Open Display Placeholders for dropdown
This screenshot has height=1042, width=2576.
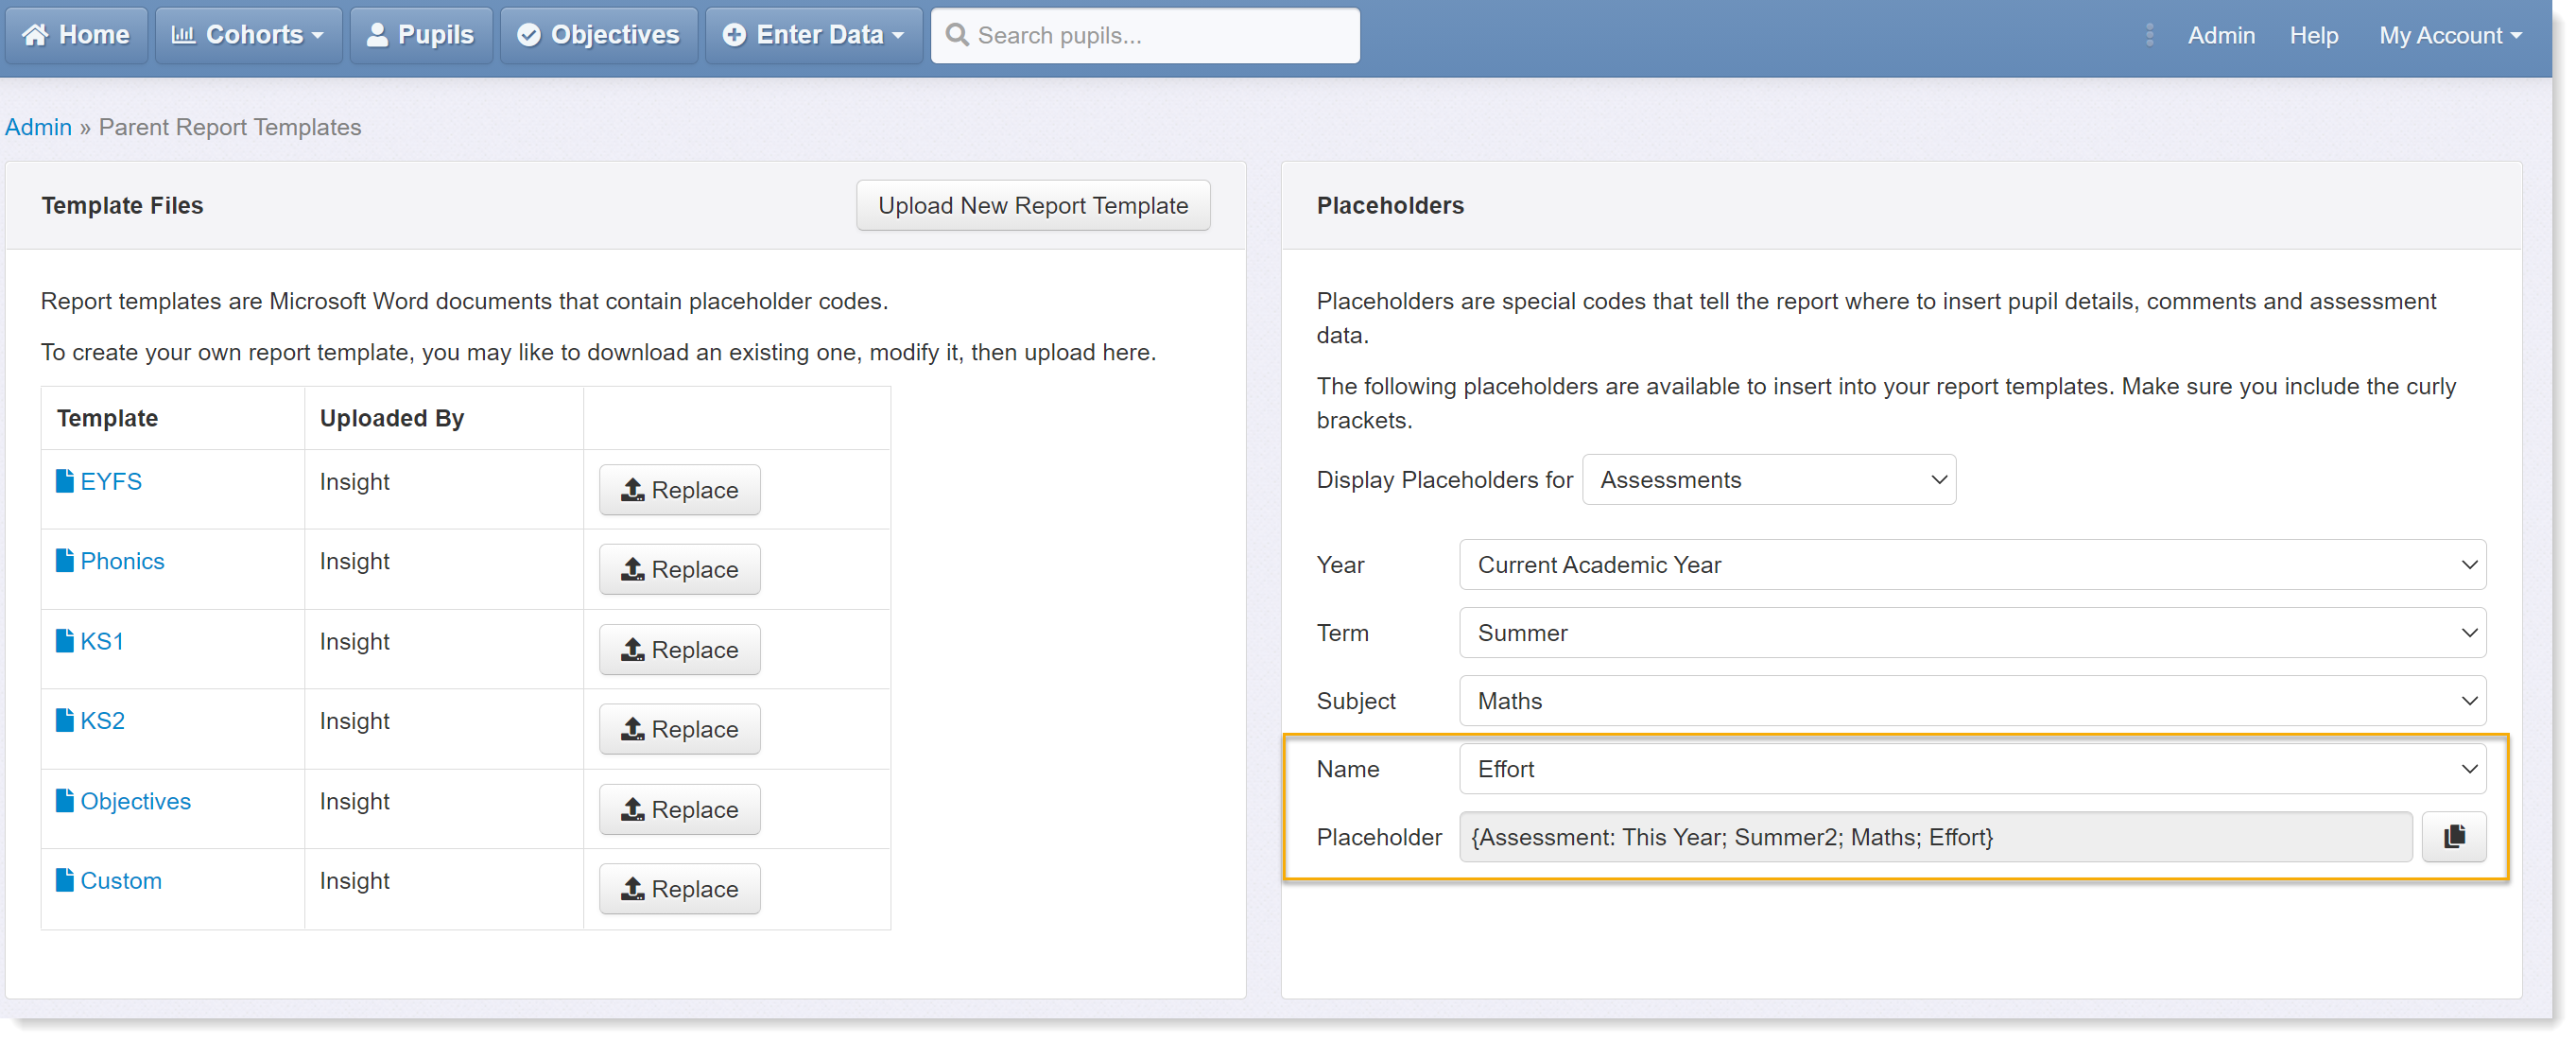point(1769,480)
